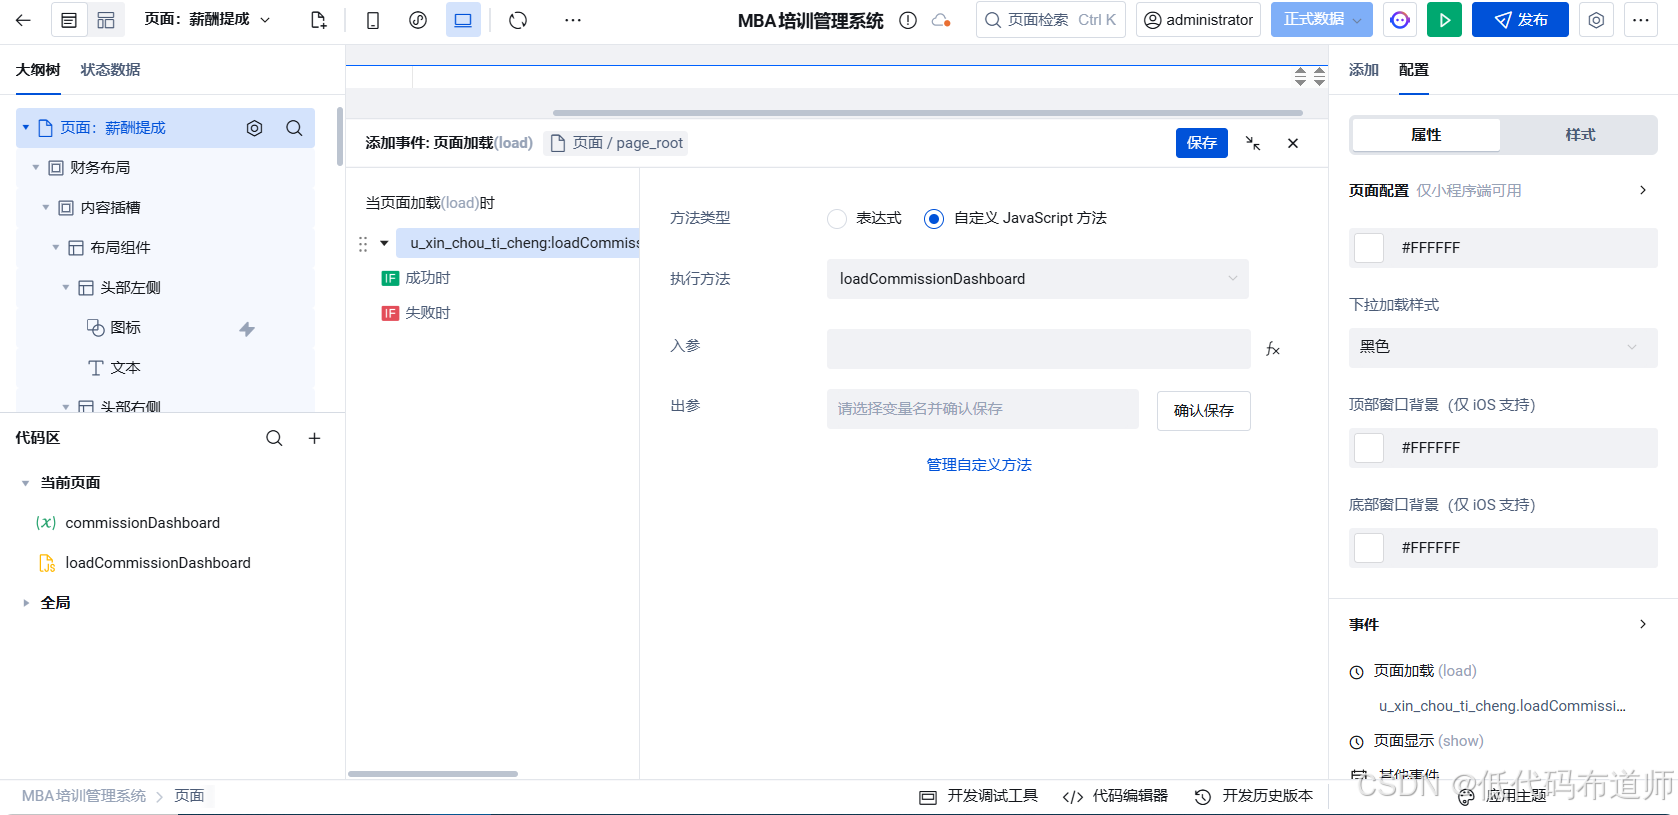Collapse the 布局组件 node
The height and width of the screenshot is (815, 1678).
click(x=56, y=248)
